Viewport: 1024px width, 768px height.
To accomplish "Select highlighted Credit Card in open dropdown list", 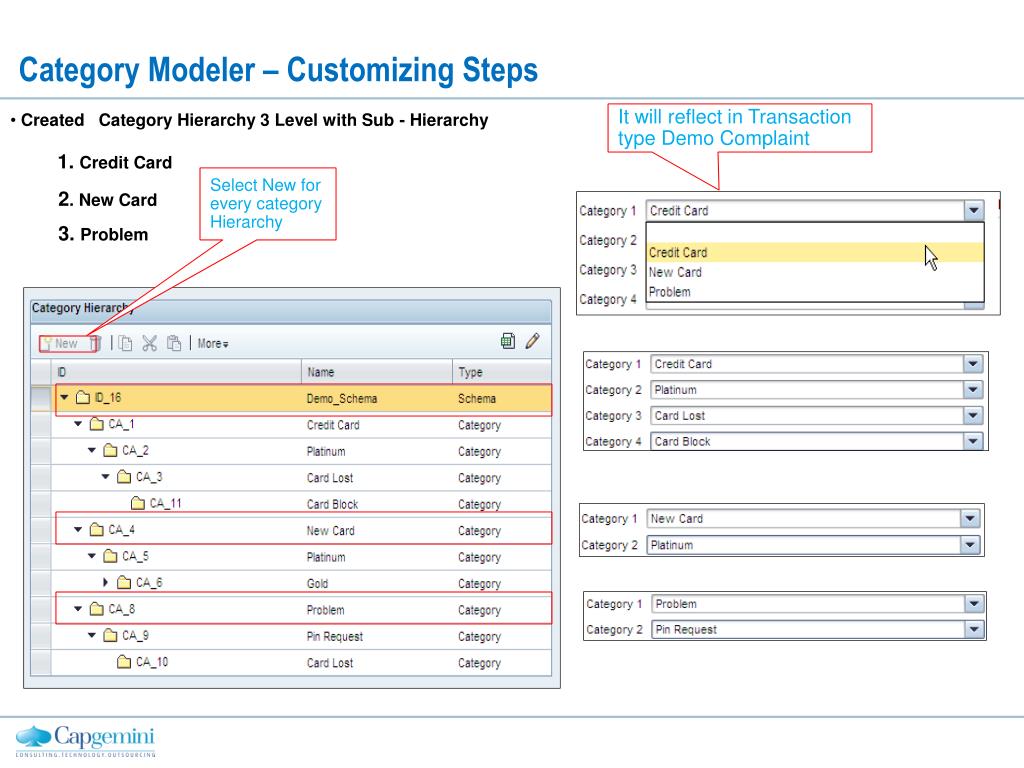I will pos(815,252).
